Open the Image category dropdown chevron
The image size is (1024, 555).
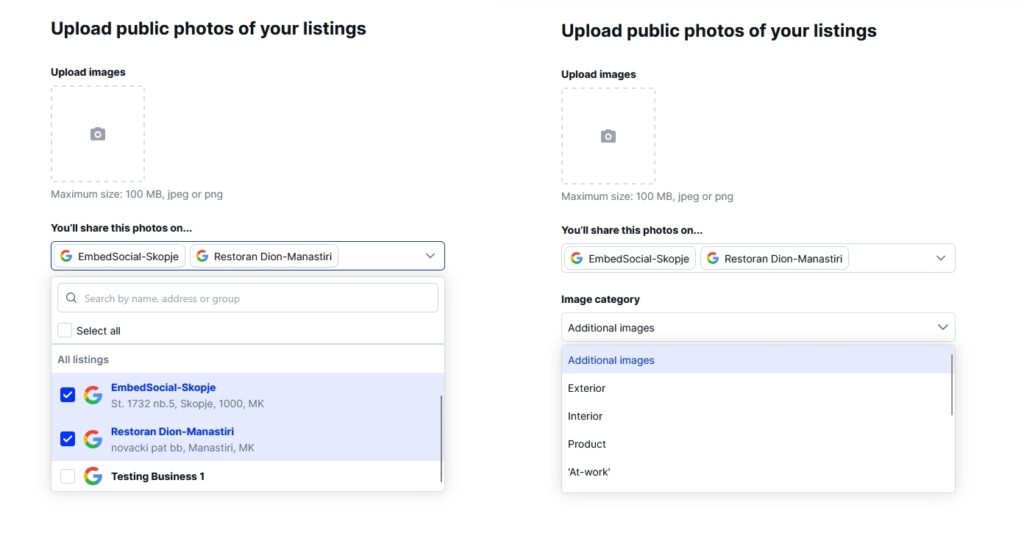[x=942, y=327]
